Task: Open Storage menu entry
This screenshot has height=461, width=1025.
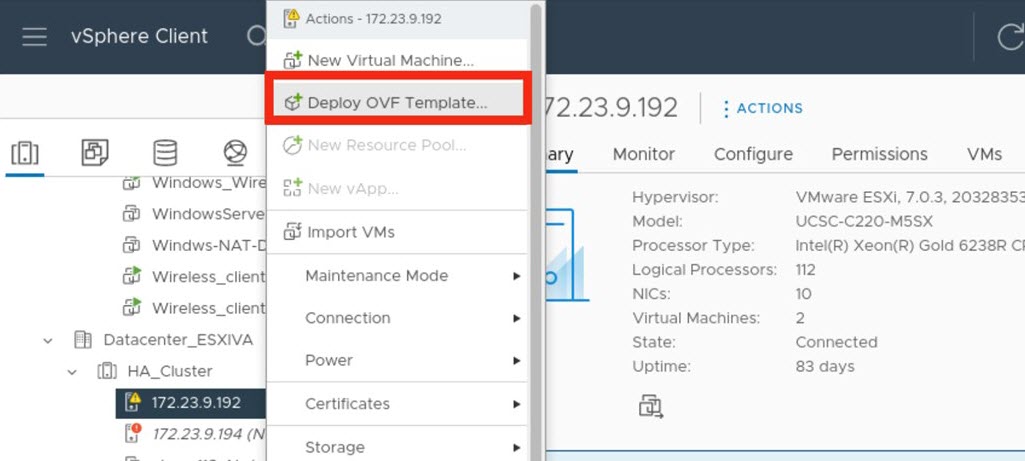Action: pyautogui.click(x=397, y=448)
